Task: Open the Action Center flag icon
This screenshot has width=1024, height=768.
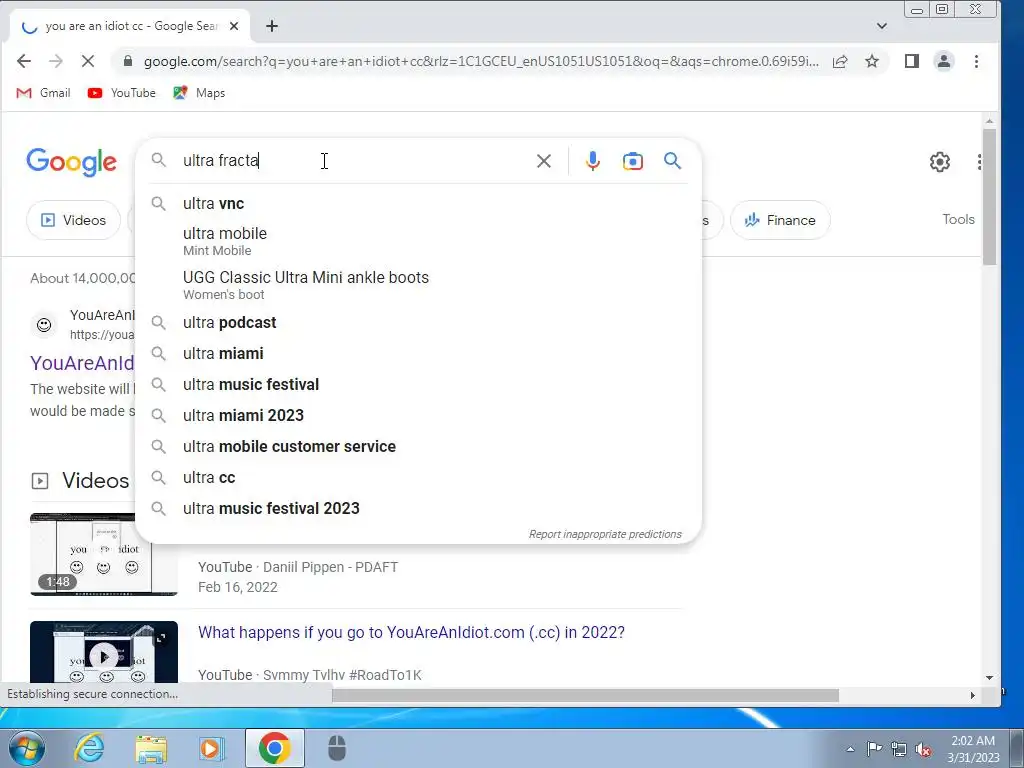Action: tap(874, 749)
